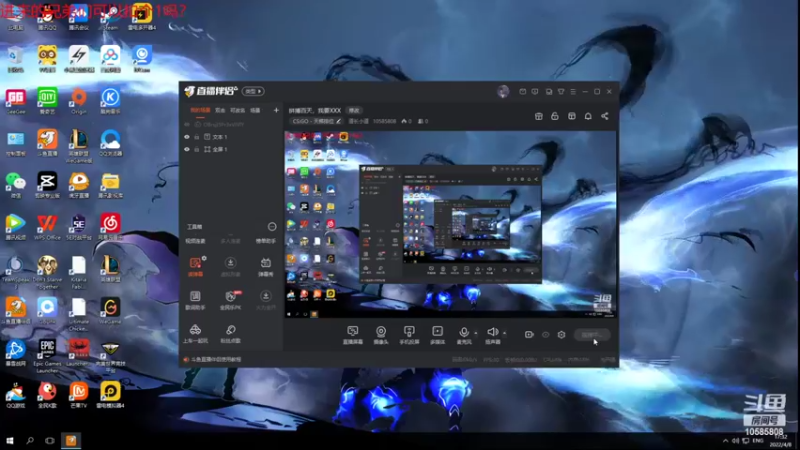Lock the 全屏 1 layer
Image resolution: width=800 pixels, height=450 pixels.
coord(196,149)
